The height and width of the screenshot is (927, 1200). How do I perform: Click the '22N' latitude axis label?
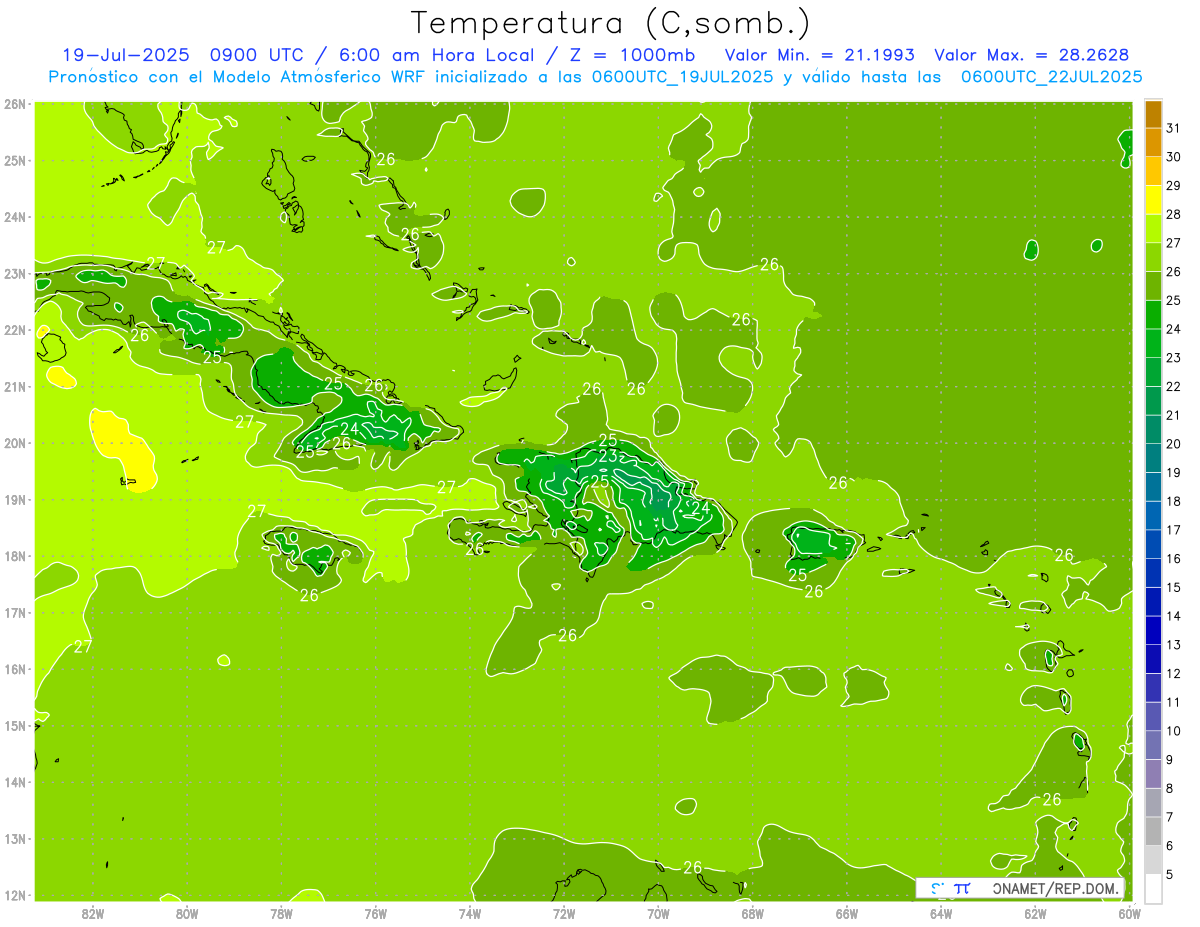coord(14,330)
